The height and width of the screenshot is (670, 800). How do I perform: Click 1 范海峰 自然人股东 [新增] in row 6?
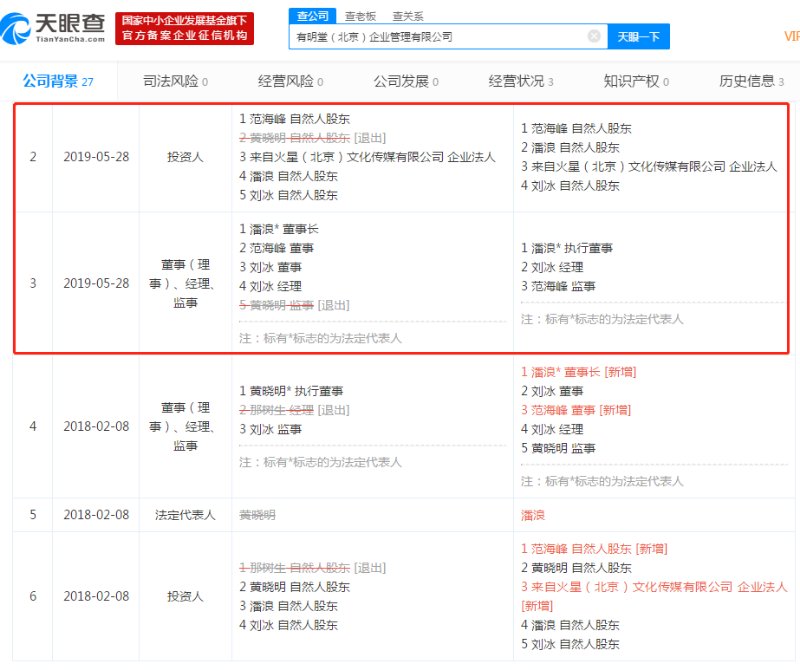click(594, 549)
